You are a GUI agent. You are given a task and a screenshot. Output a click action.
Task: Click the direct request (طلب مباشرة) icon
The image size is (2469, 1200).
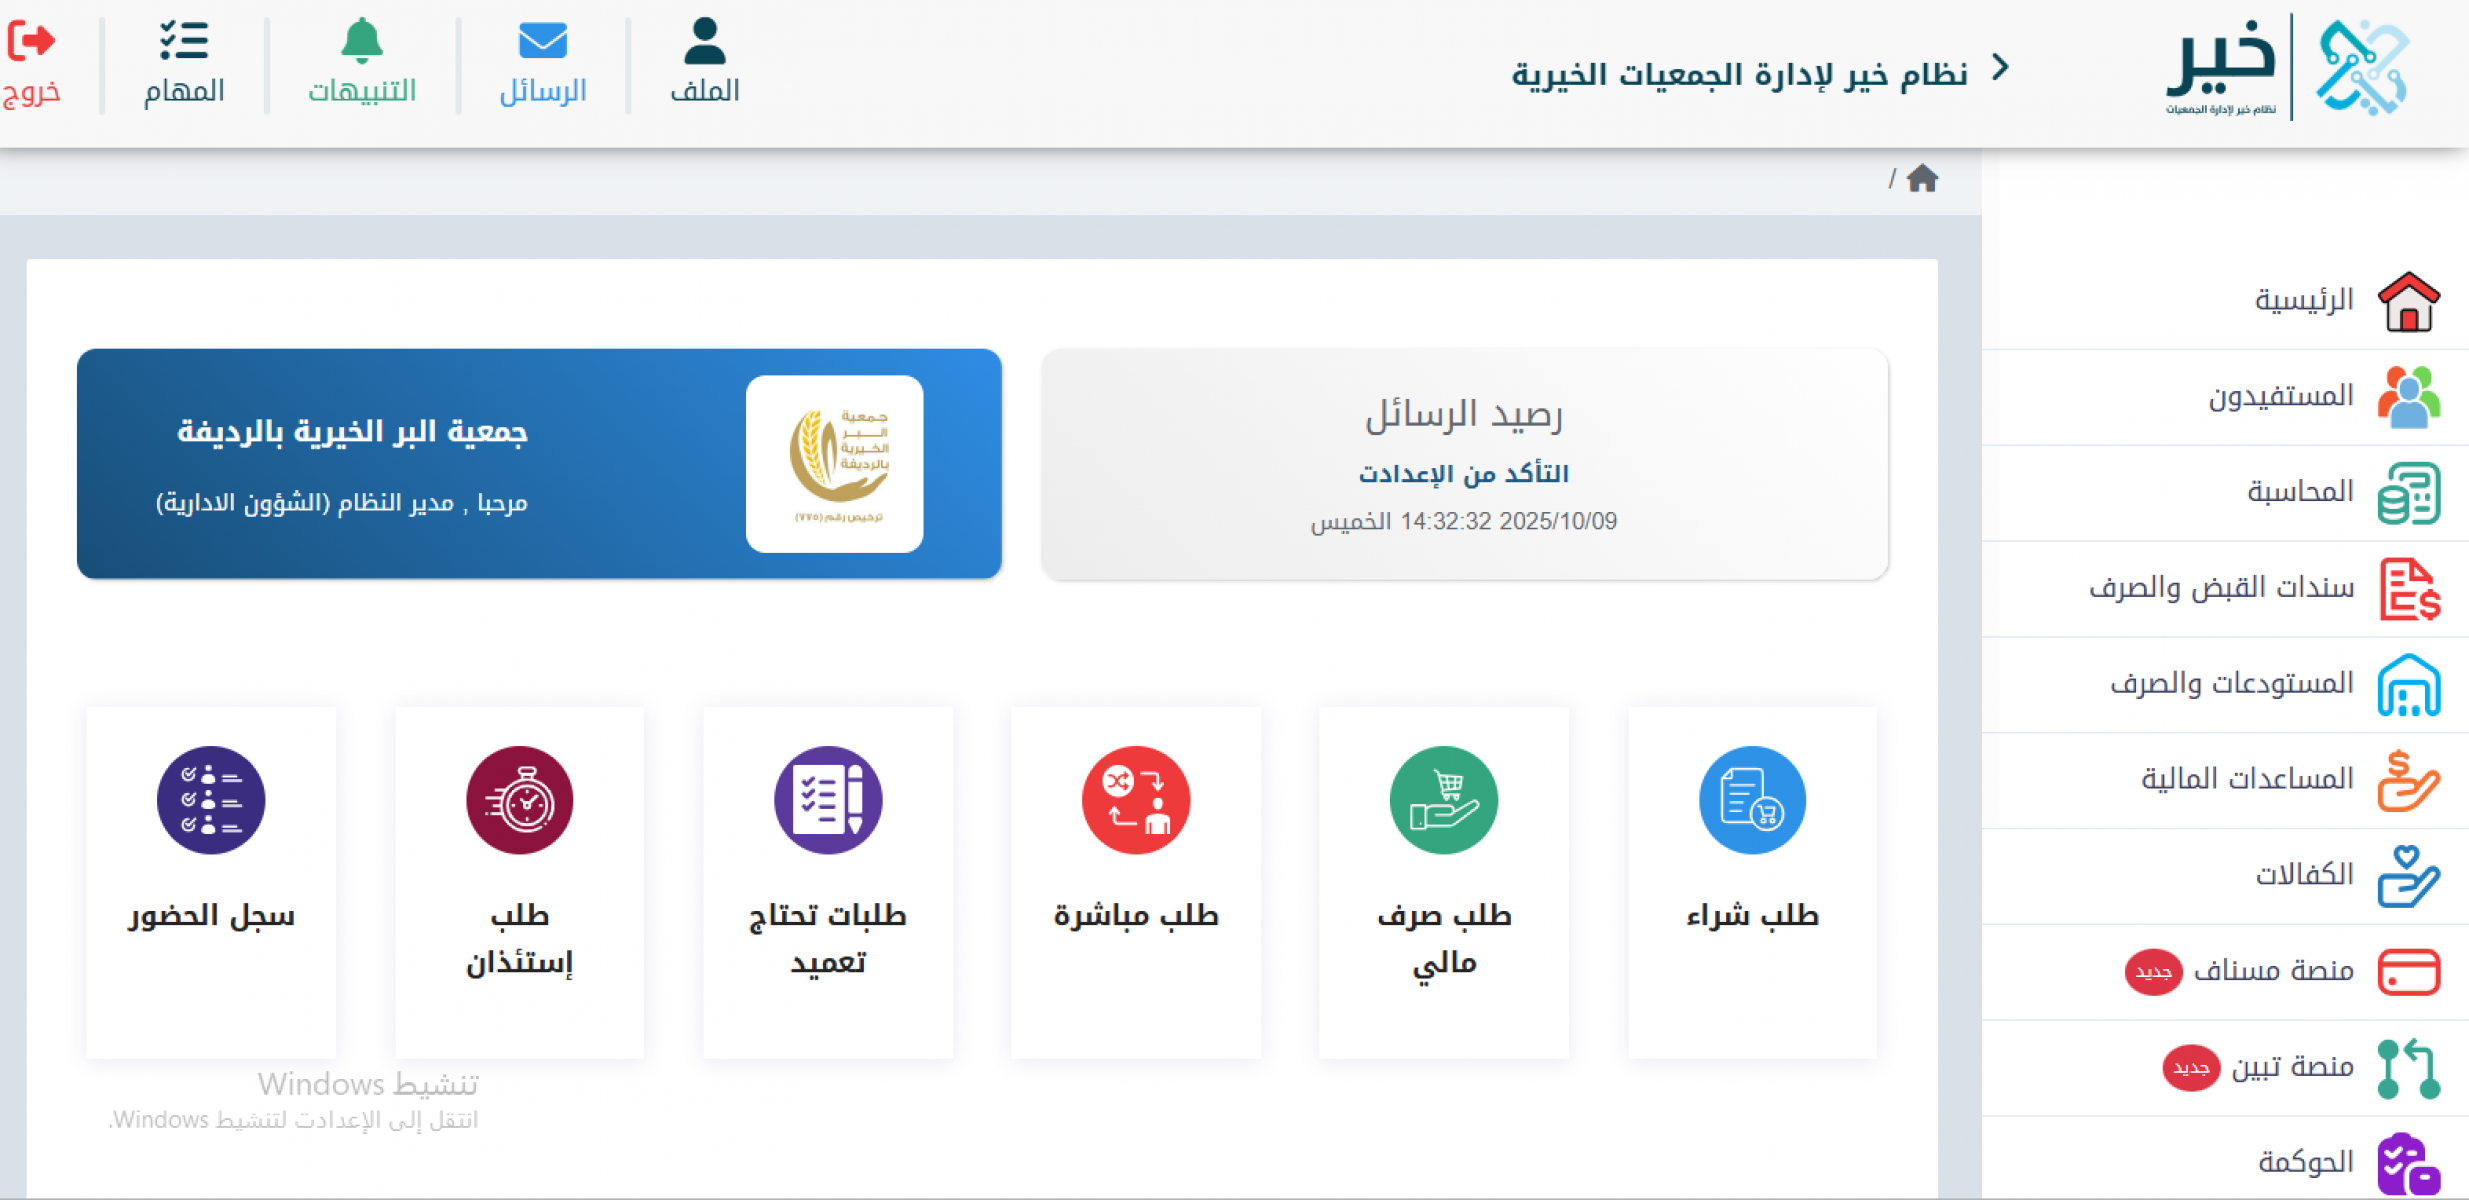[x=1136, y=800]
